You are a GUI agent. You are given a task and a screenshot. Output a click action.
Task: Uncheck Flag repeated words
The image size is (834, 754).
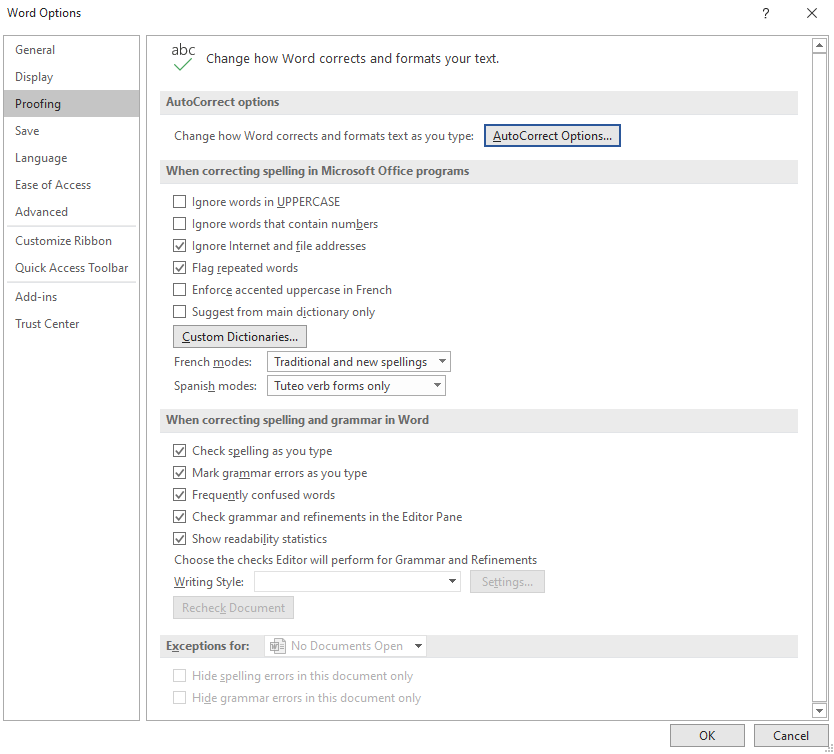180,267
